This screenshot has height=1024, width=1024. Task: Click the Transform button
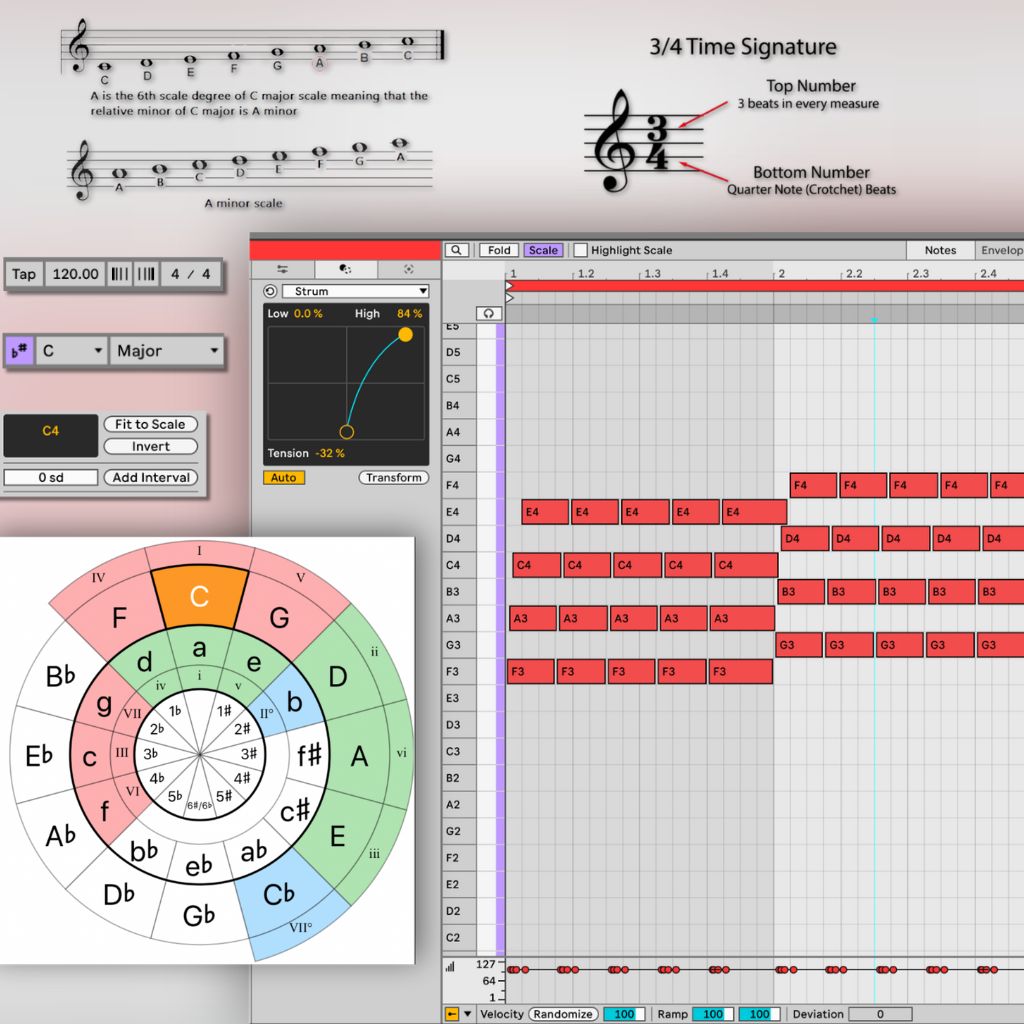pyautogui.click(x=393, y=478)
